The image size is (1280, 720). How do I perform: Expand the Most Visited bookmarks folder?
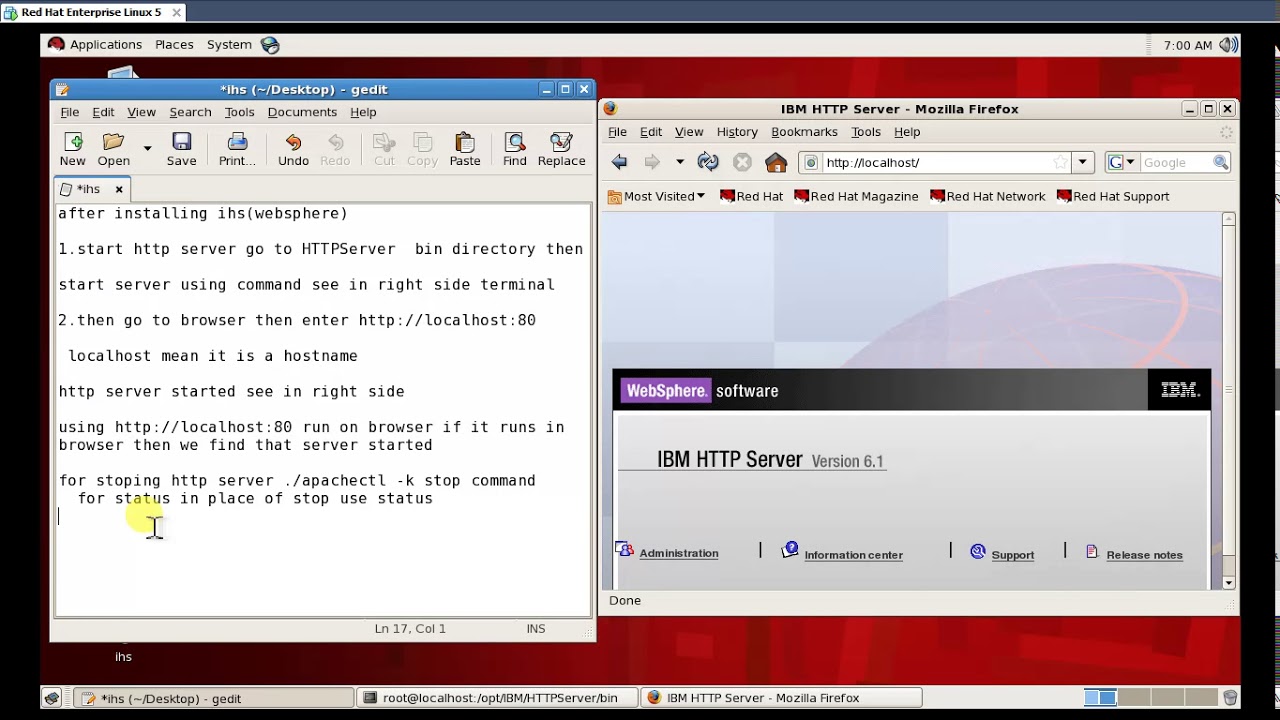click(656, 196)
